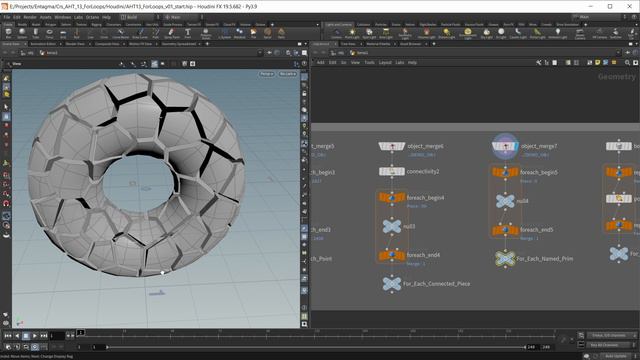This screenshot has height=360, width=640.
Task: Add an Environment Light from the shelf
Action: [x=468, y=33]
